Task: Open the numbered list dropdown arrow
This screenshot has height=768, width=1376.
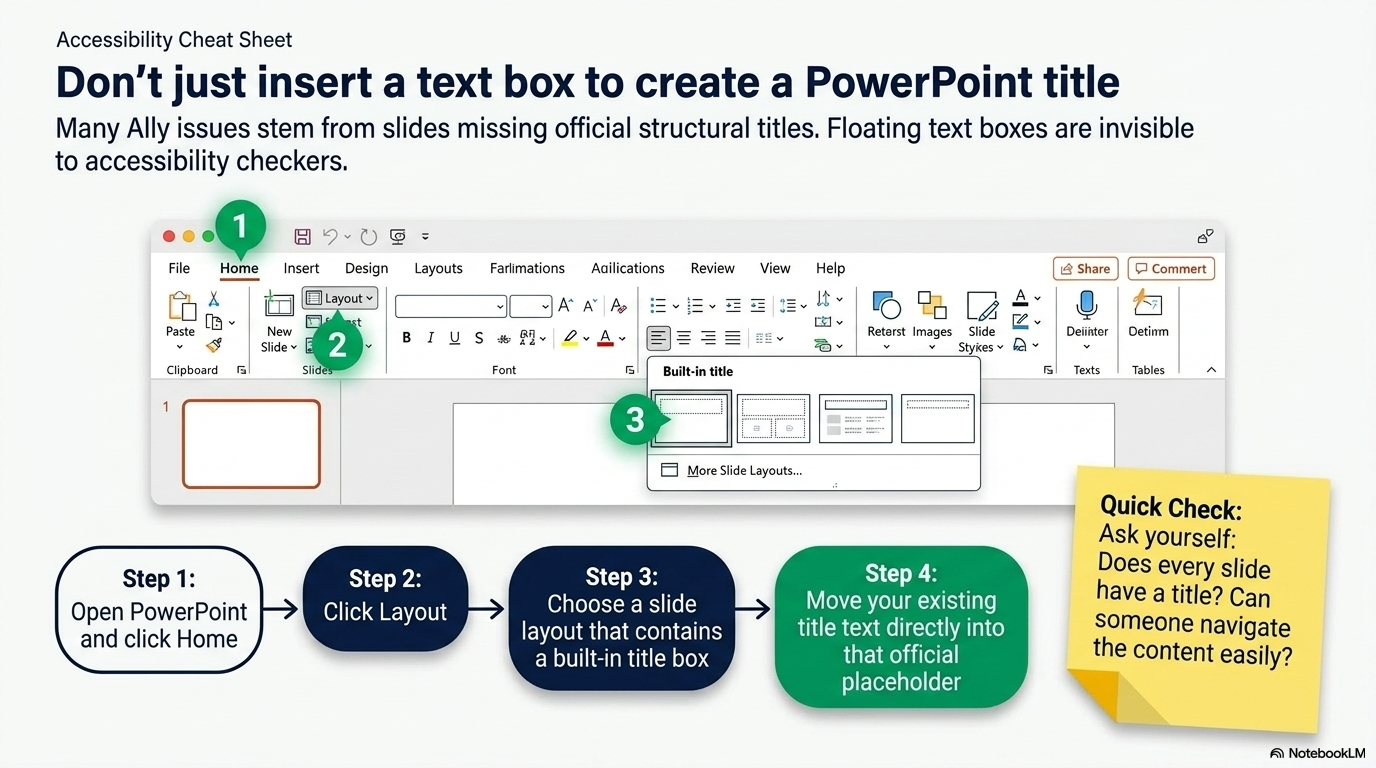Action: (x=711, y=307)
